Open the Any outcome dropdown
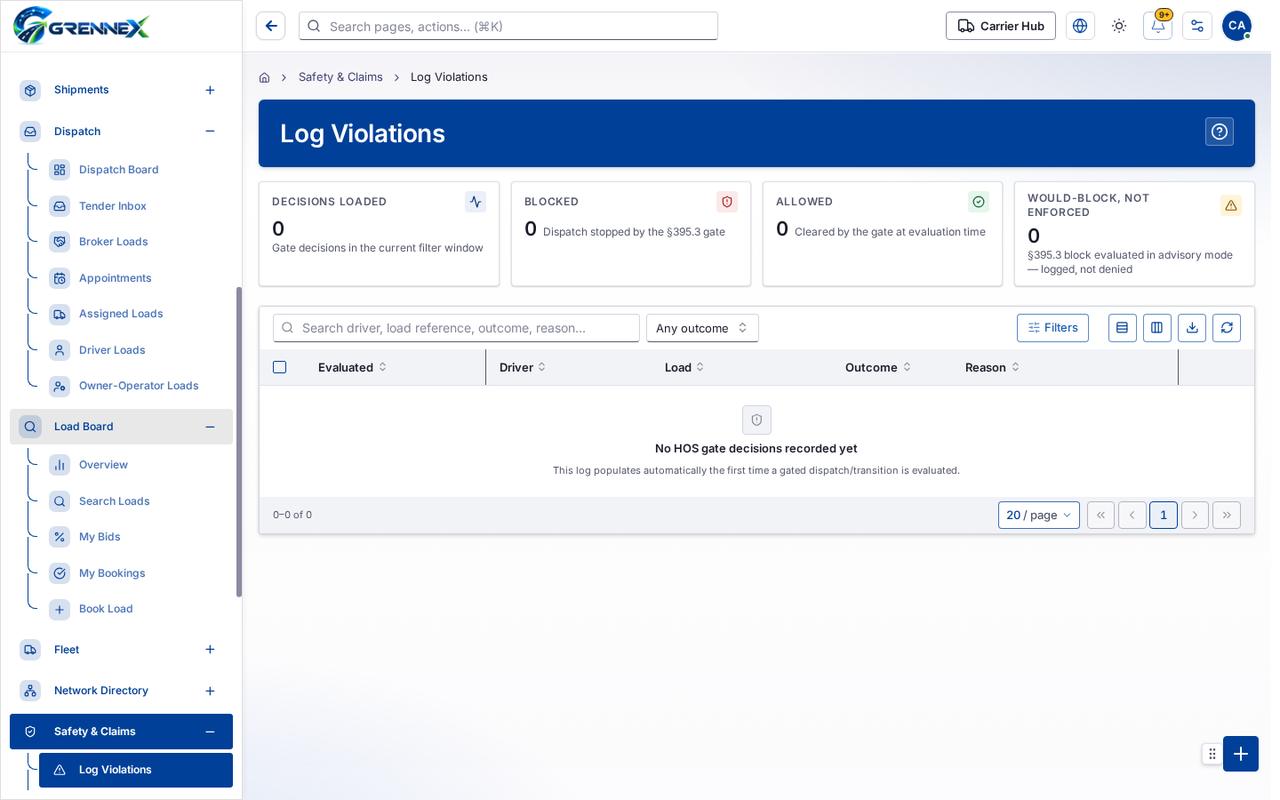Image resolution: width=1280 pixels, height=800 pixels. [x=702, y=328]
